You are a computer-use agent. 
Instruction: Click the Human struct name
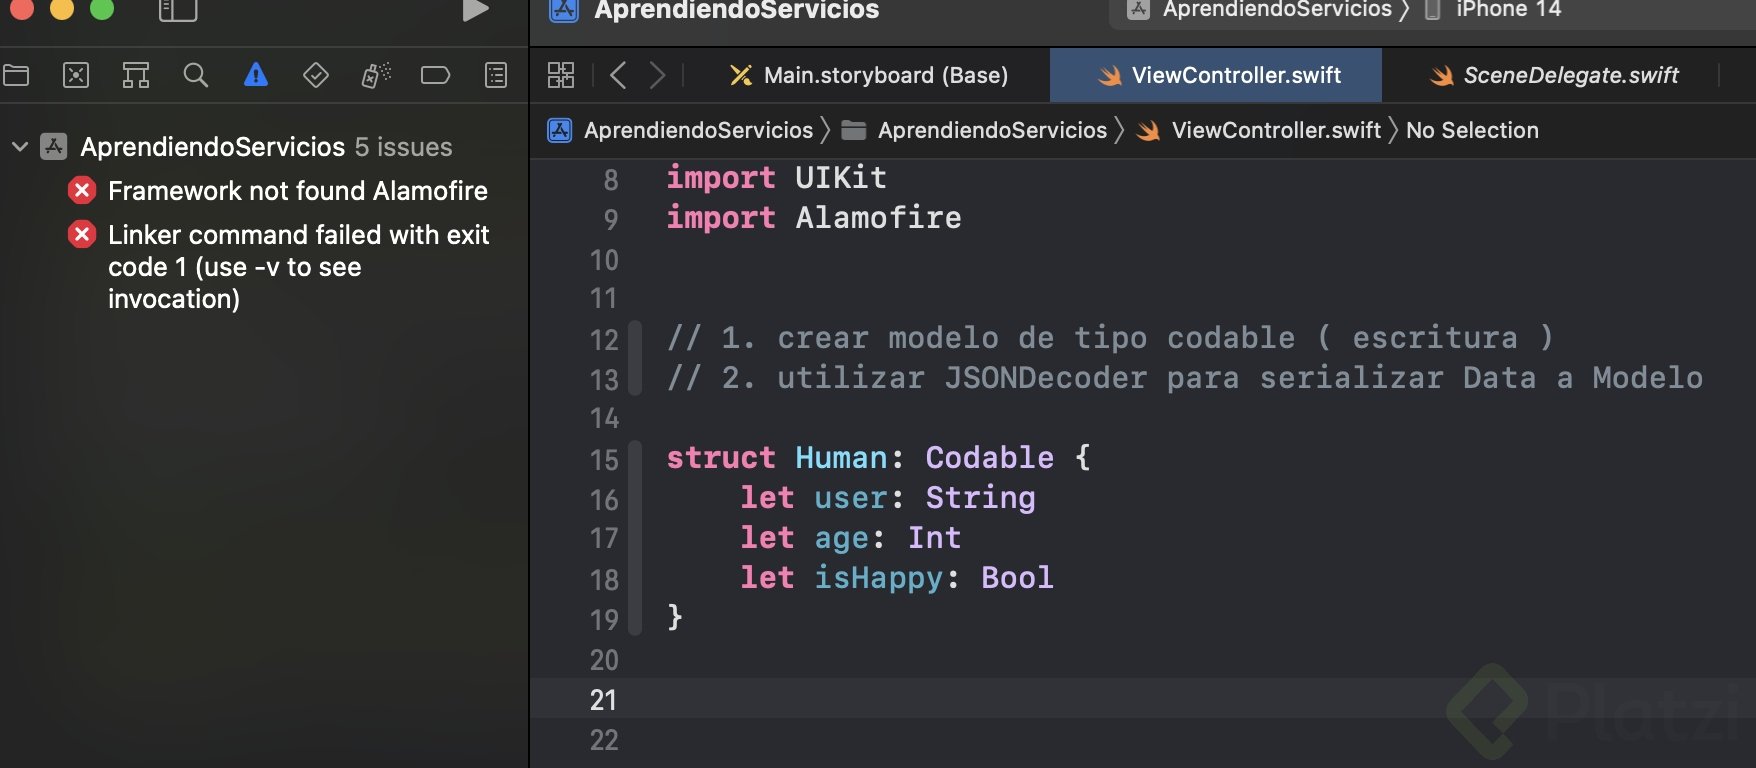coord(841,458)
